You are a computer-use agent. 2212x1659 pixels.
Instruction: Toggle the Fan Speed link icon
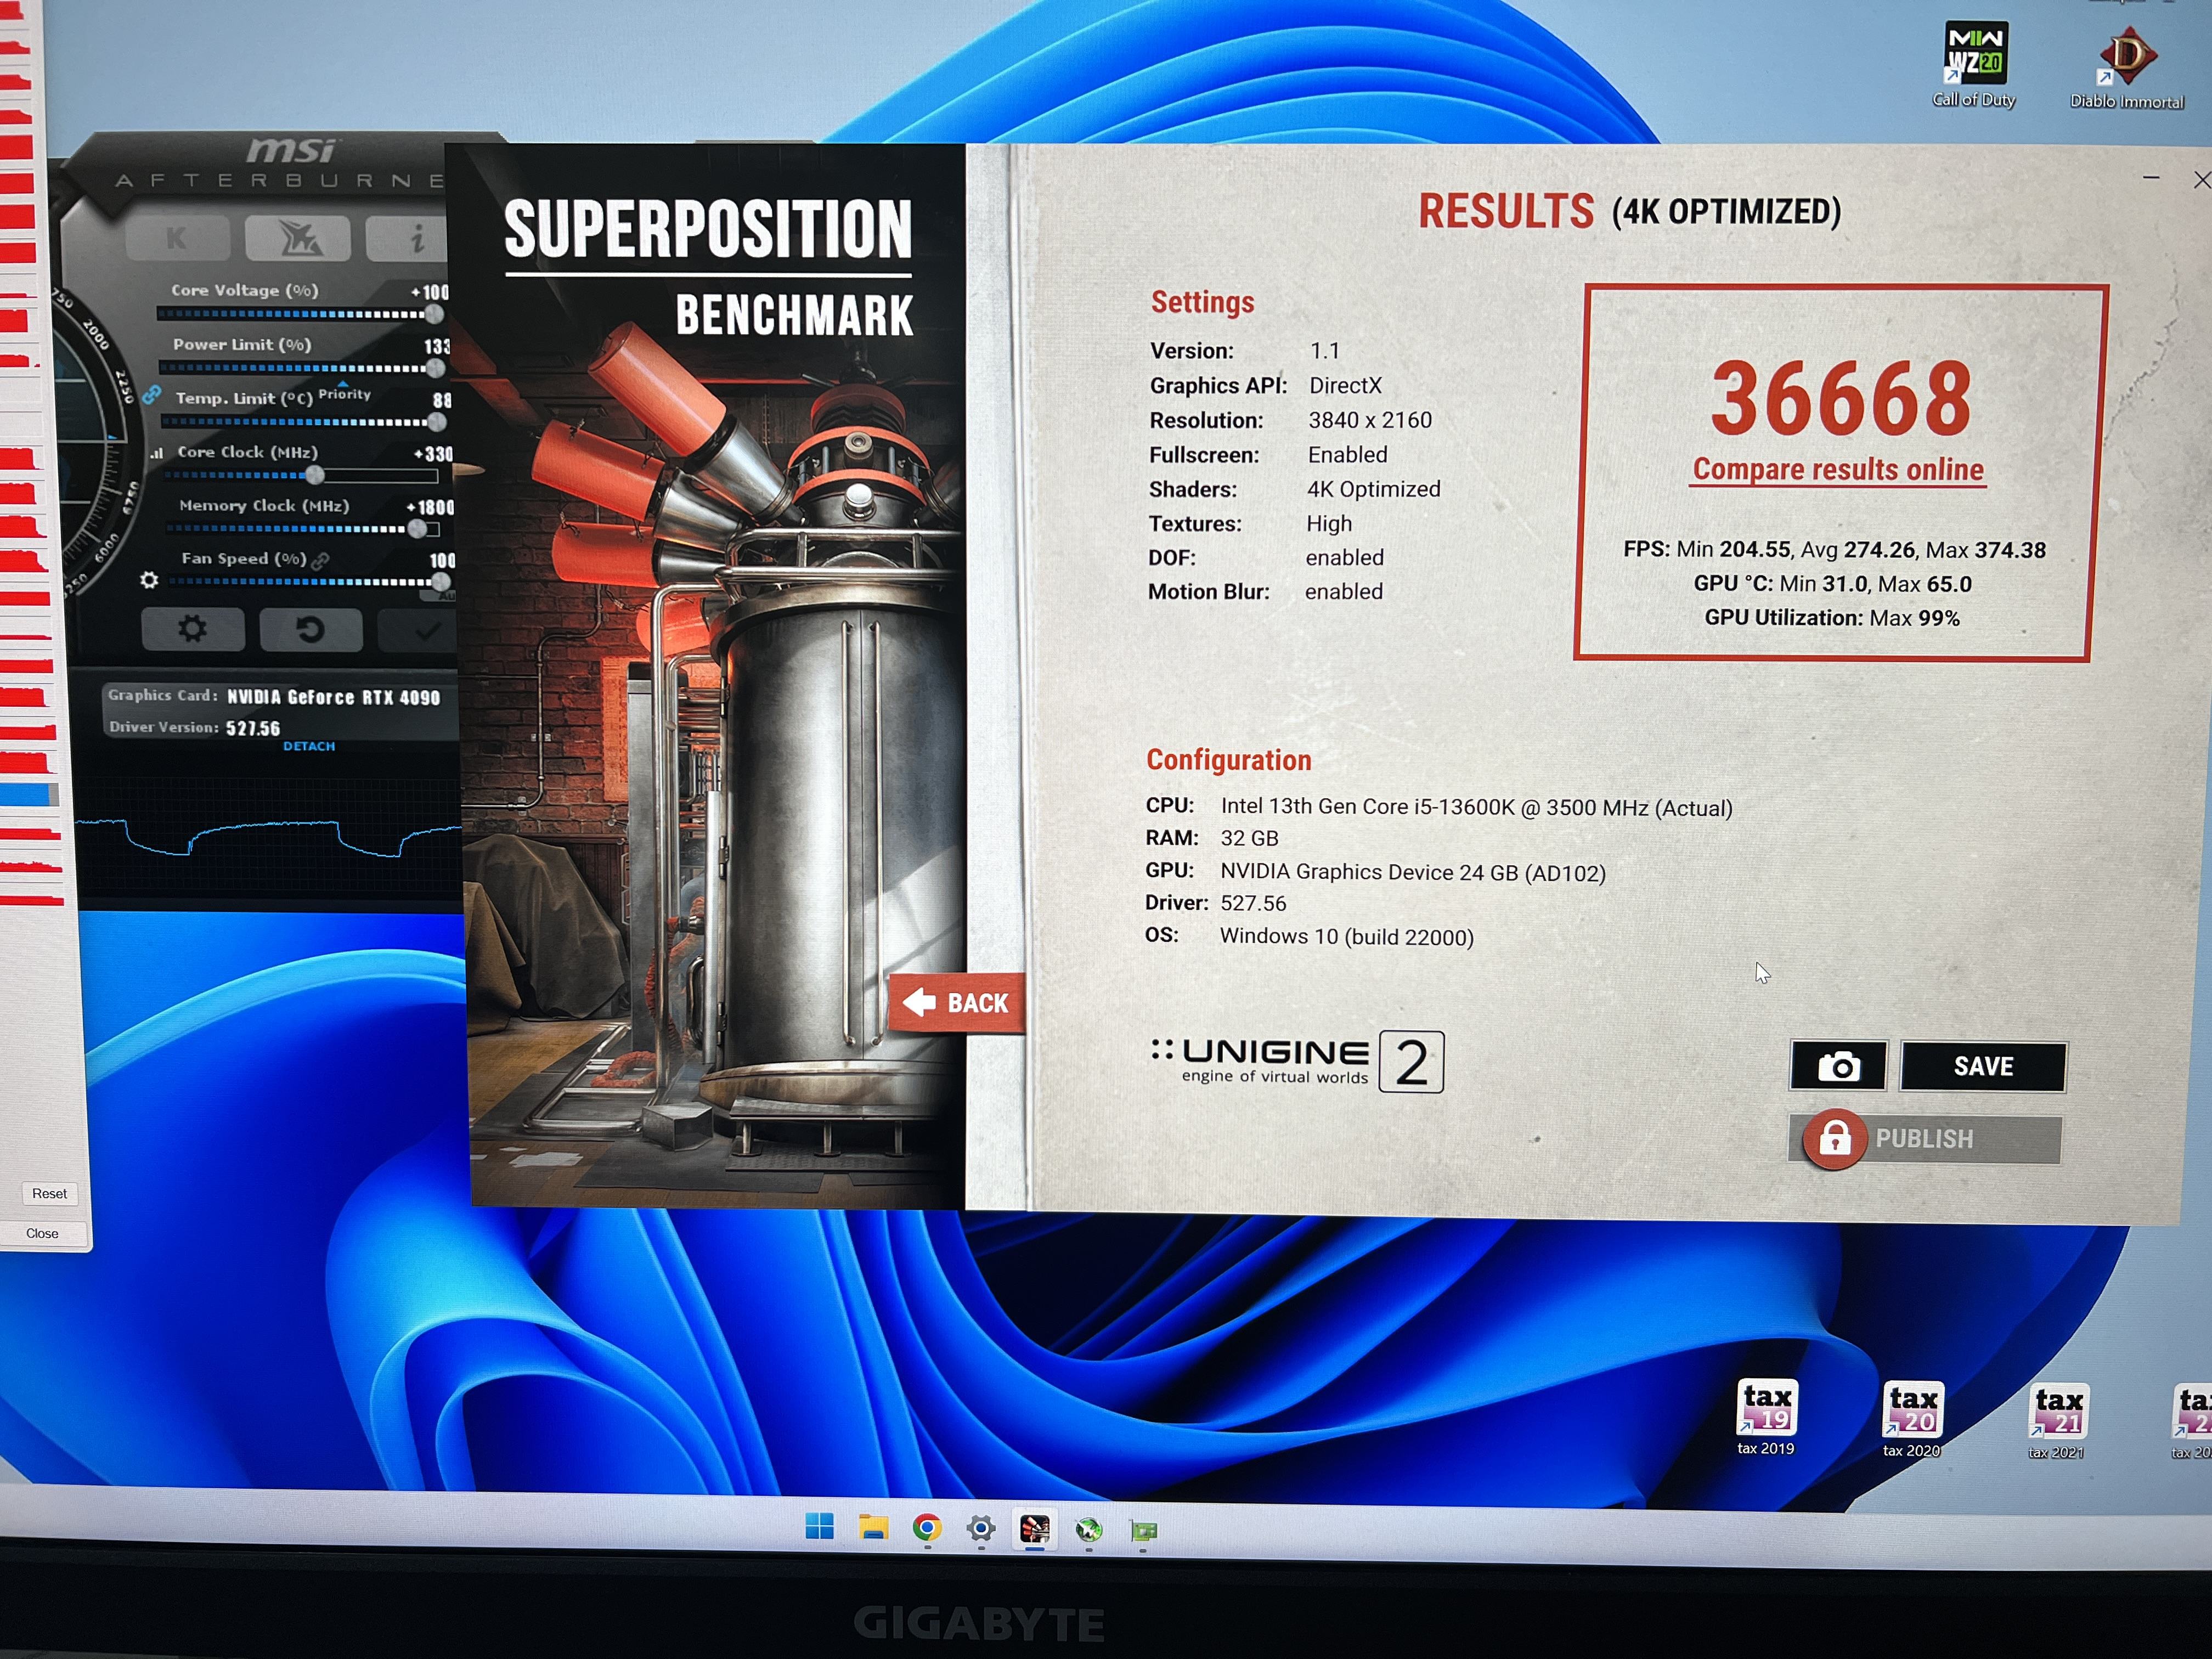tap(320, 560)
